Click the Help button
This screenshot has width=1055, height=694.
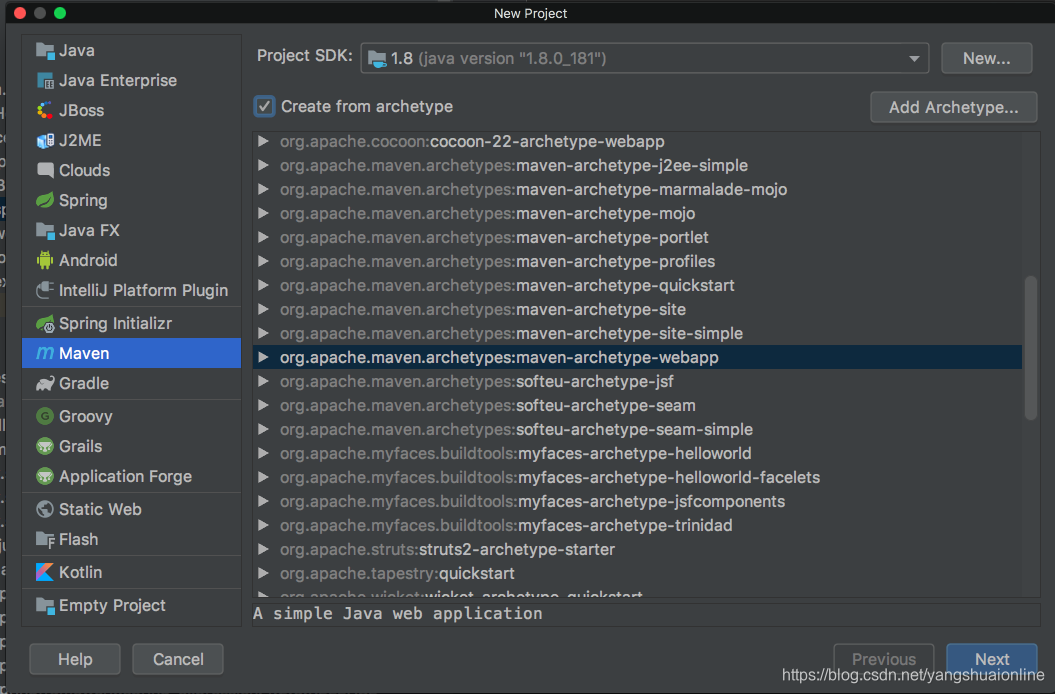click(75, 659)
